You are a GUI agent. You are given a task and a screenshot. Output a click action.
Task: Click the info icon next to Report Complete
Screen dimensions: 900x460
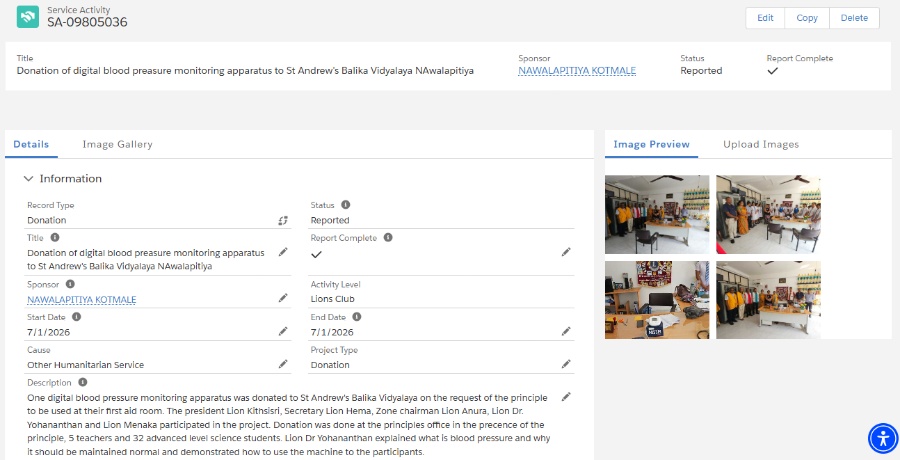388,237
